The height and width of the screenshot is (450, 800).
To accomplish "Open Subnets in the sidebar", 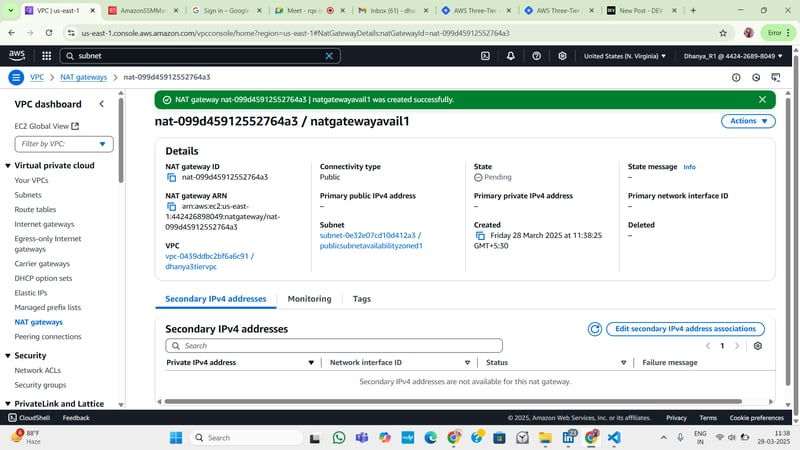I will (28, 195).
